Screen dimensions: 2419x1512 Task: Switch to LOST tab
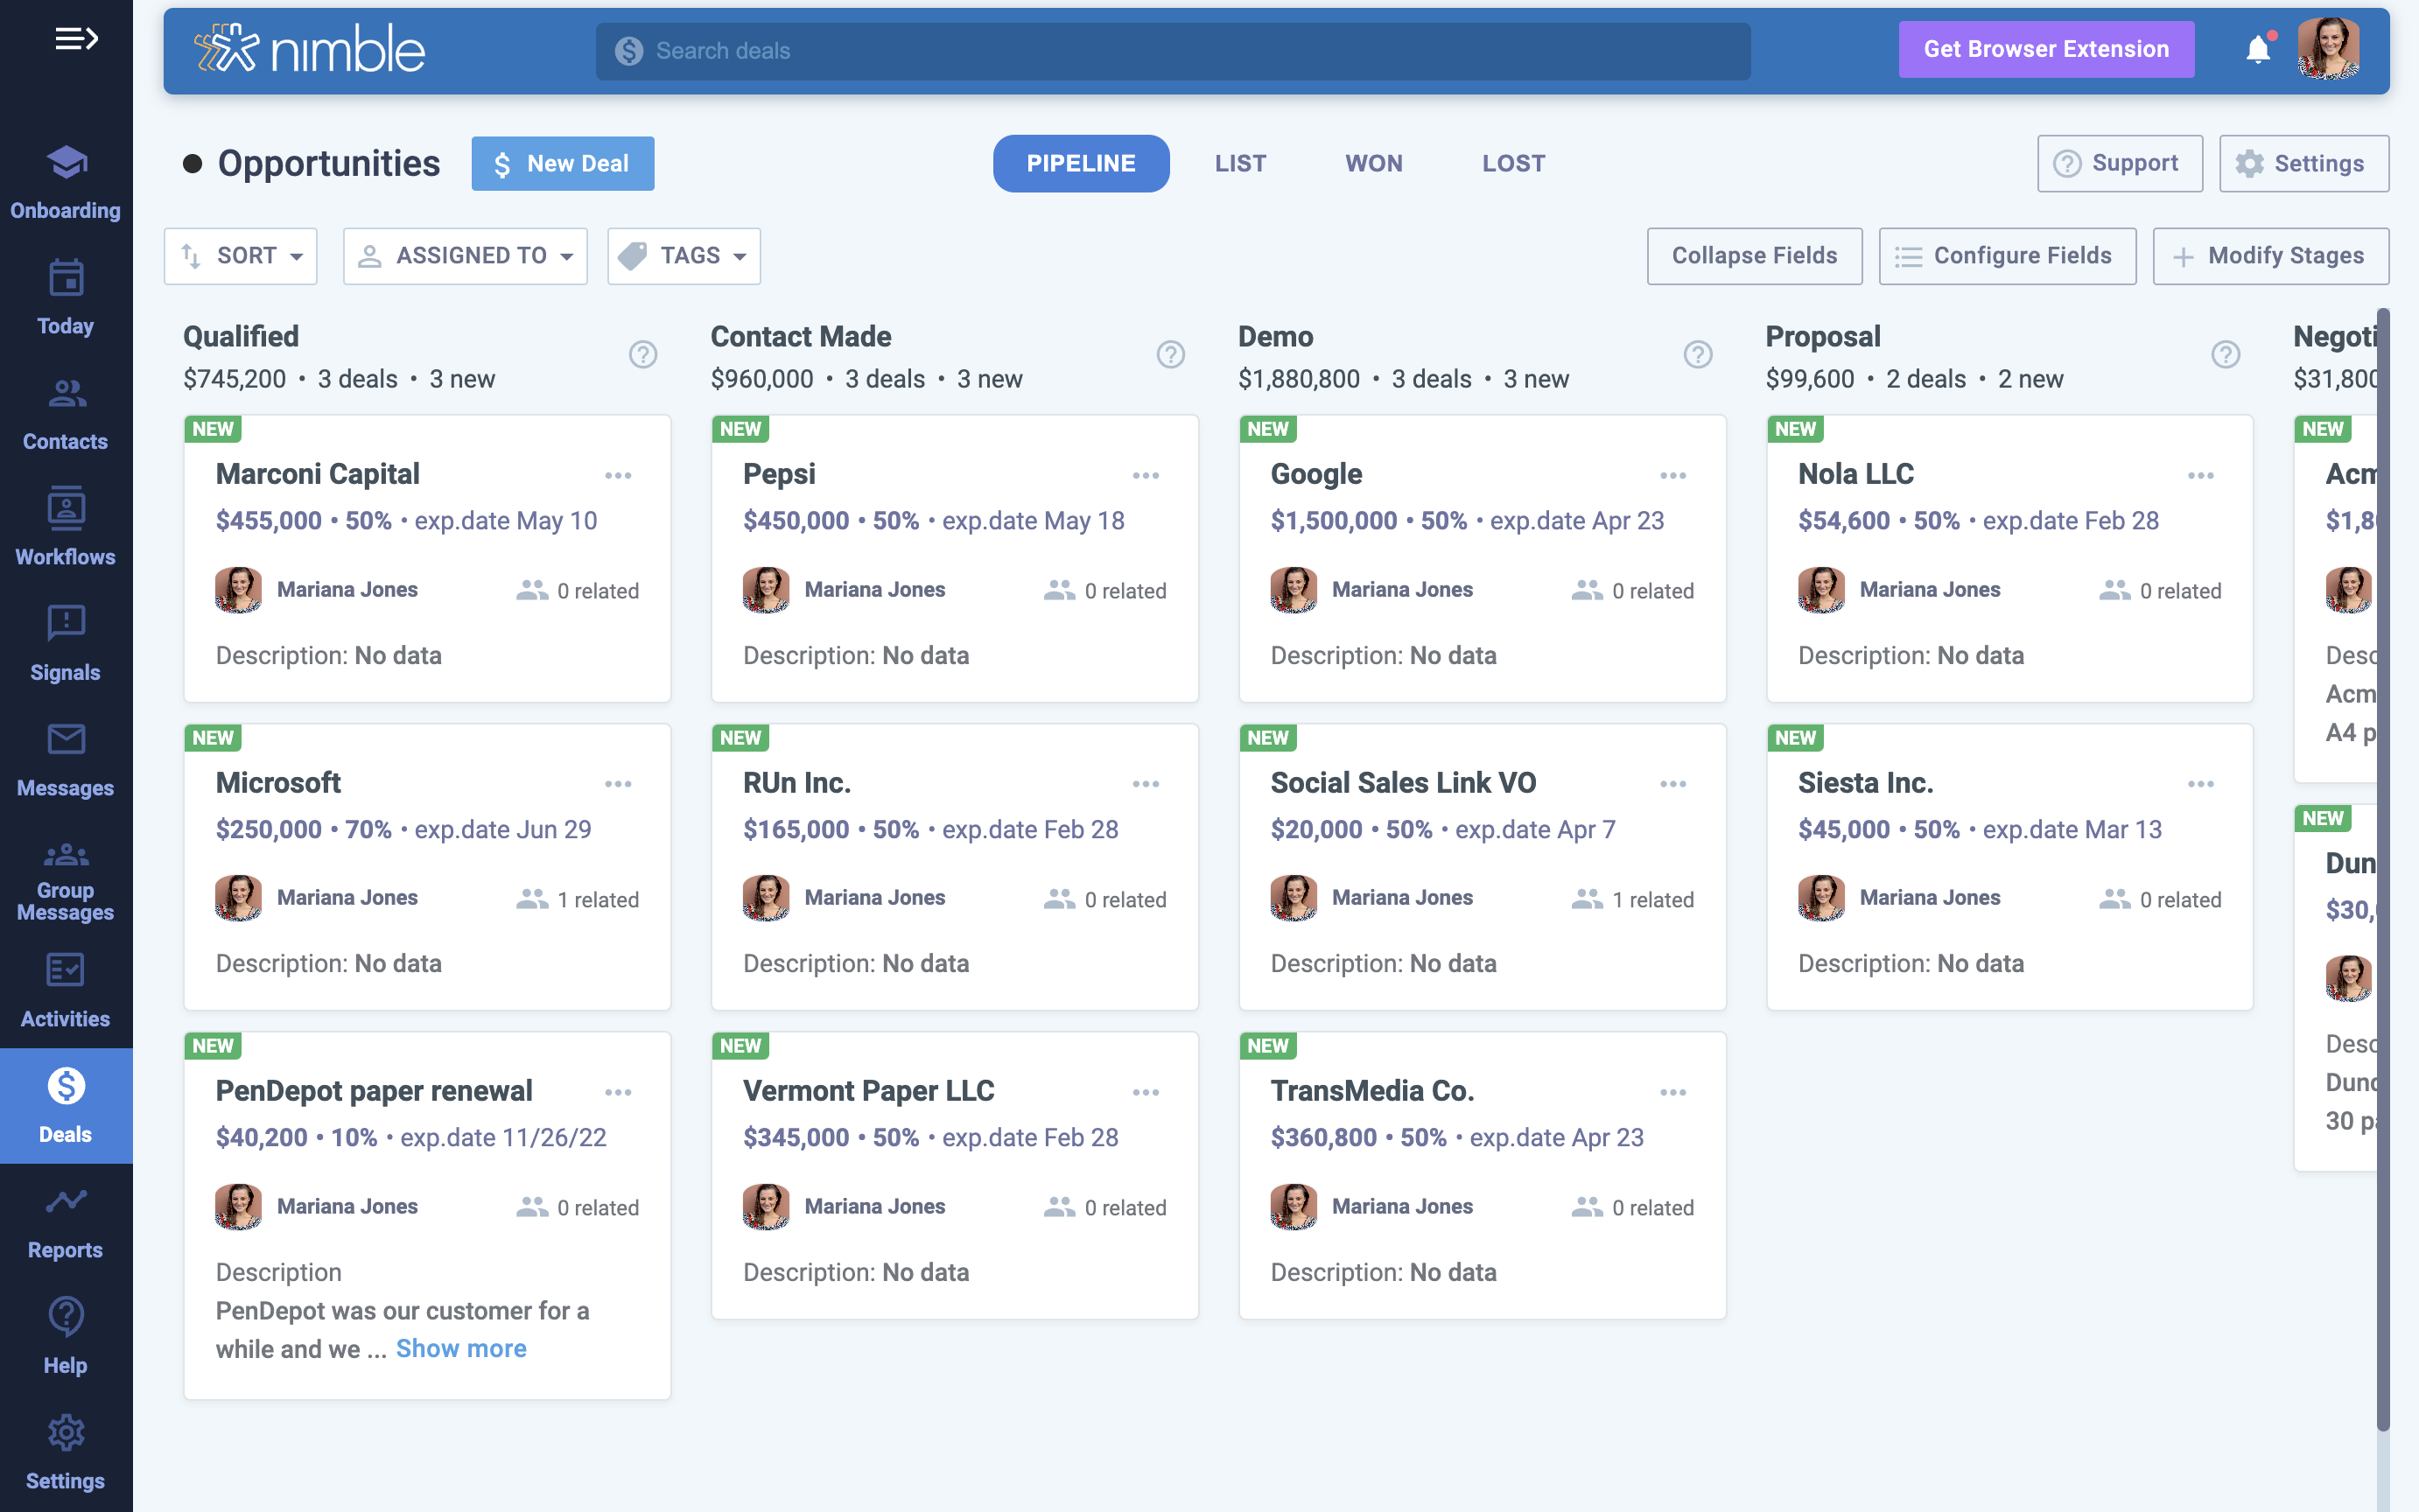tap(1513, 163)
